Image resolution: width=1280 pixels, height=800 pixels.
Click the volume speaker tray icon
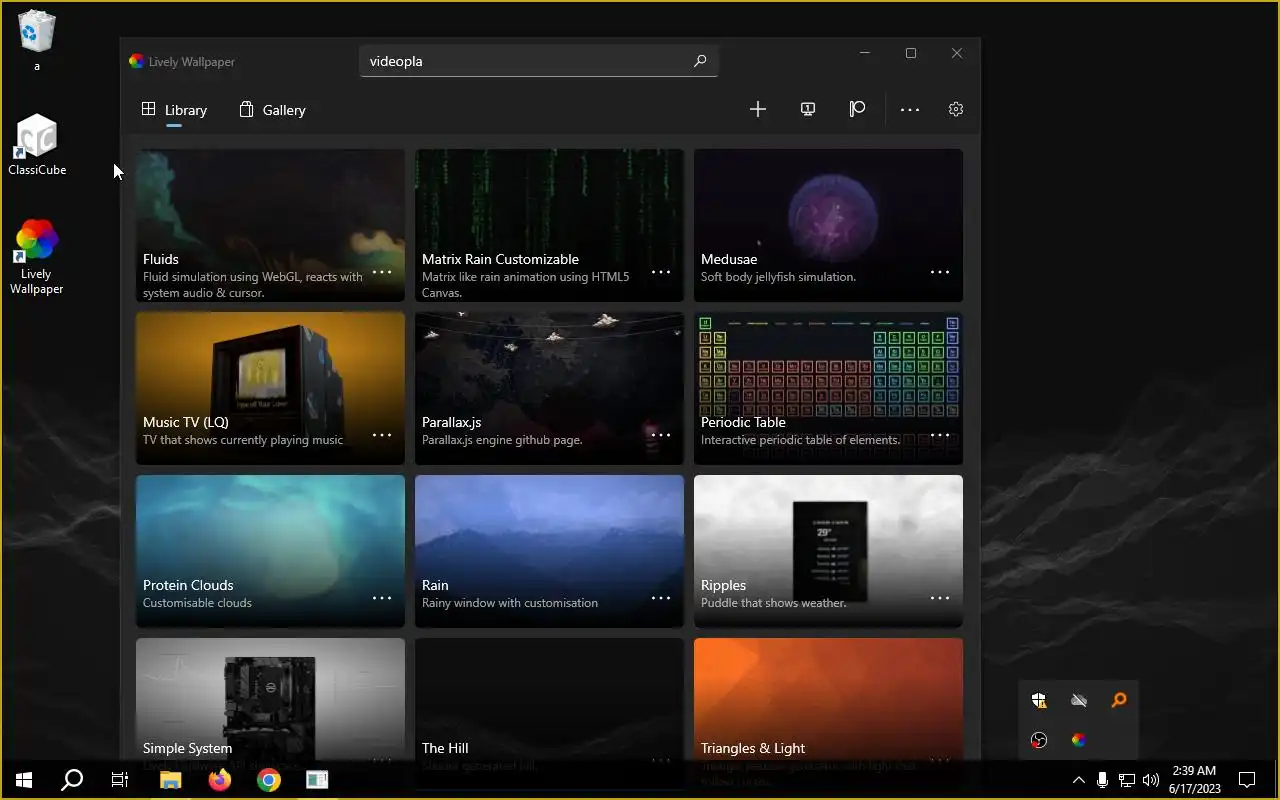click(x=1150, y=780)
